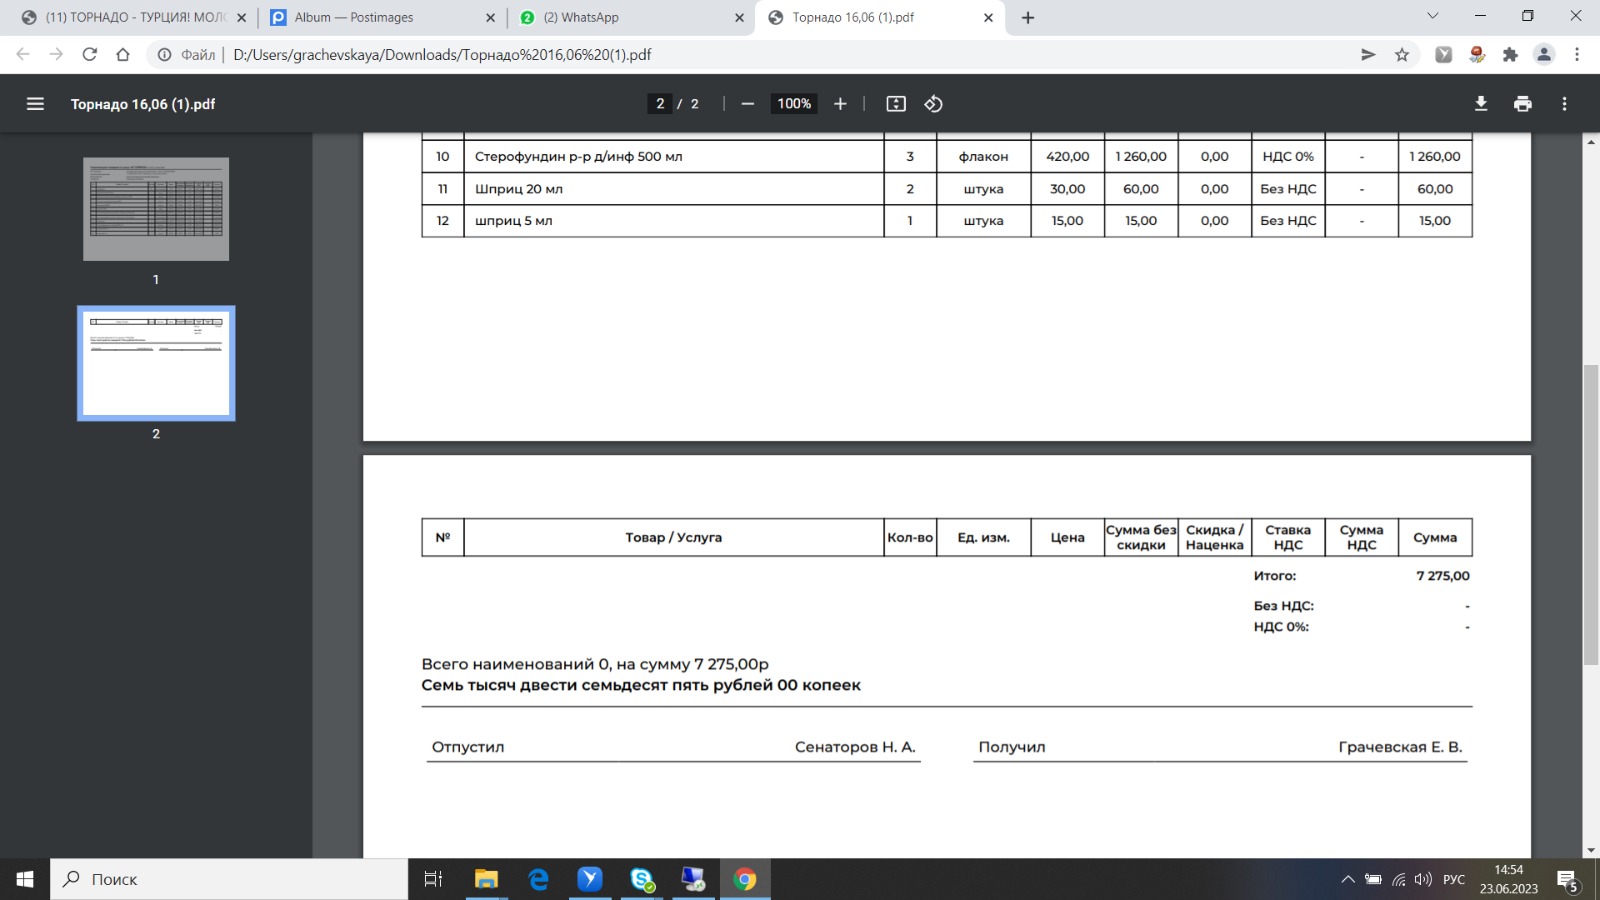Click the НДС 0% rate cell
1600x900 pixels.
coord(1288,156)
